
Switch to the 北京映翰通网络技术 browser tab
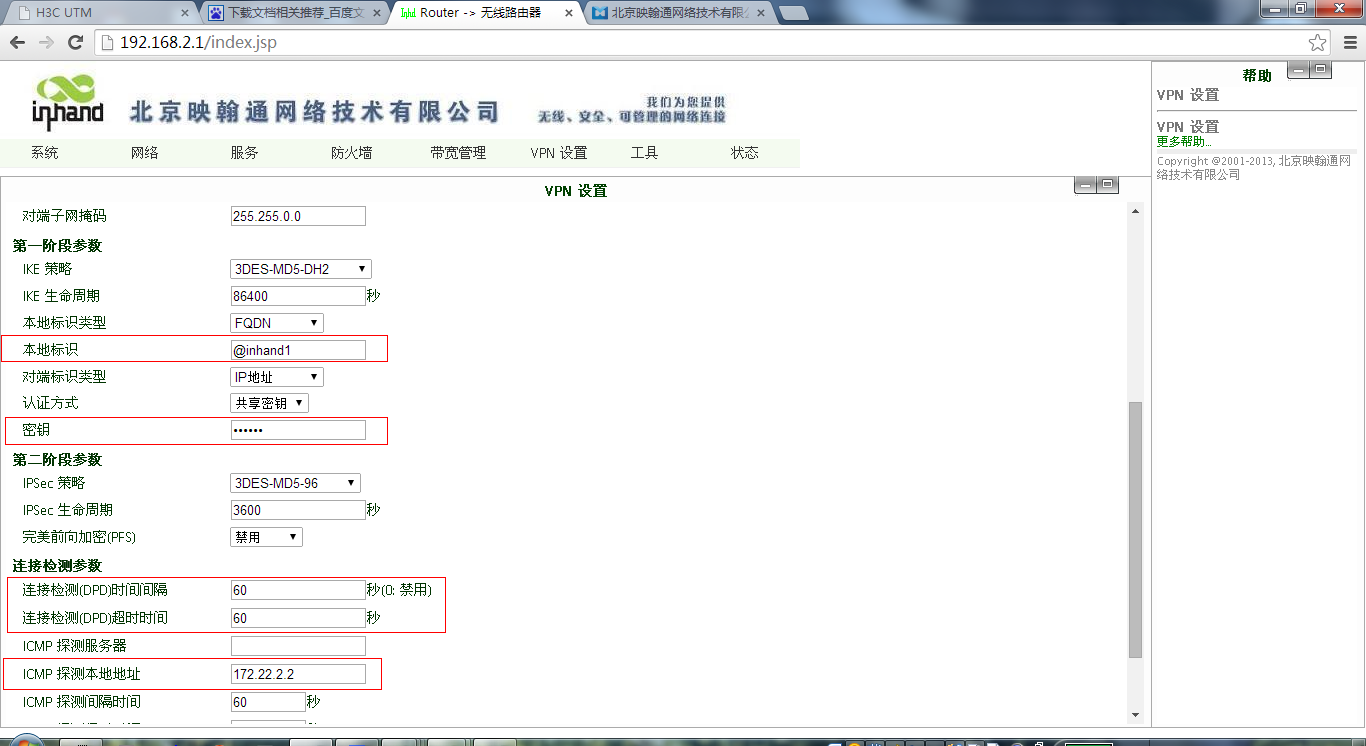point(680,13)
